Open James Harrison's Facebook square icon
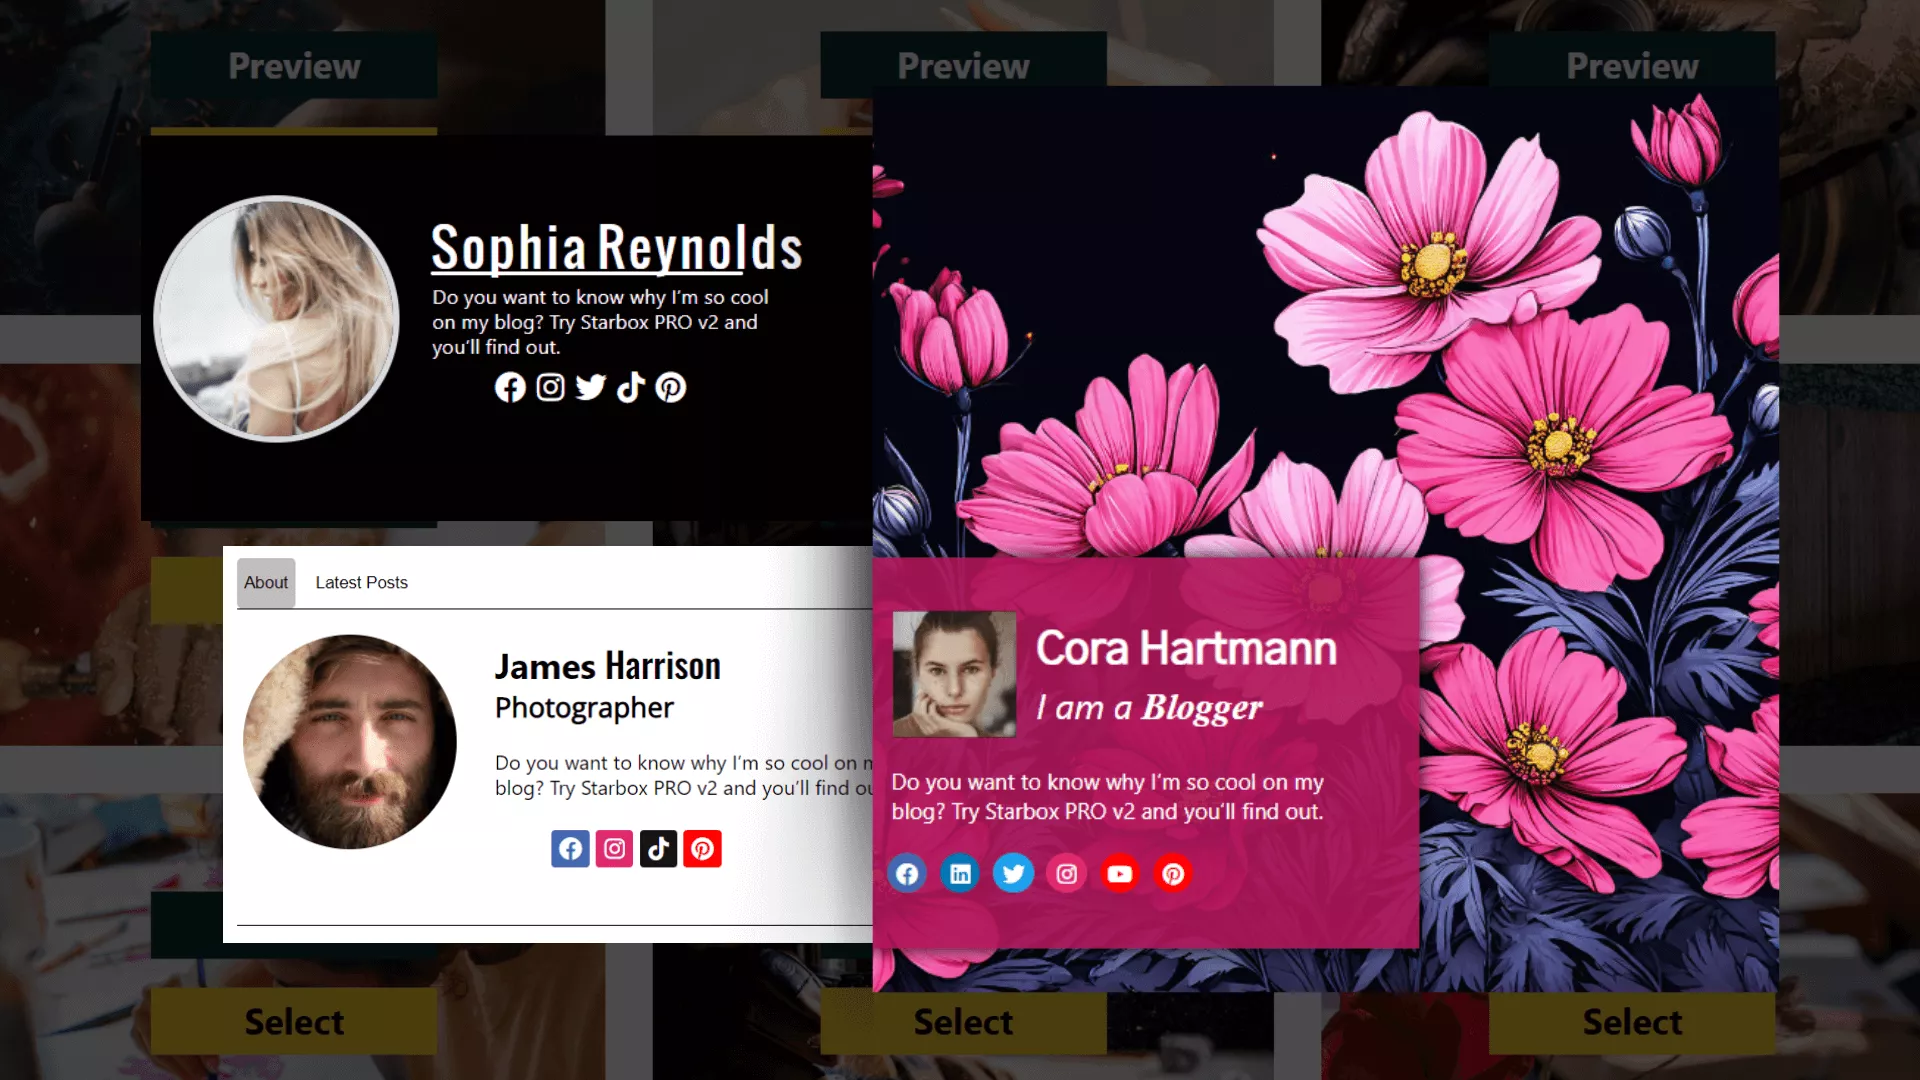1920x1080 pixels. point(570,849)
